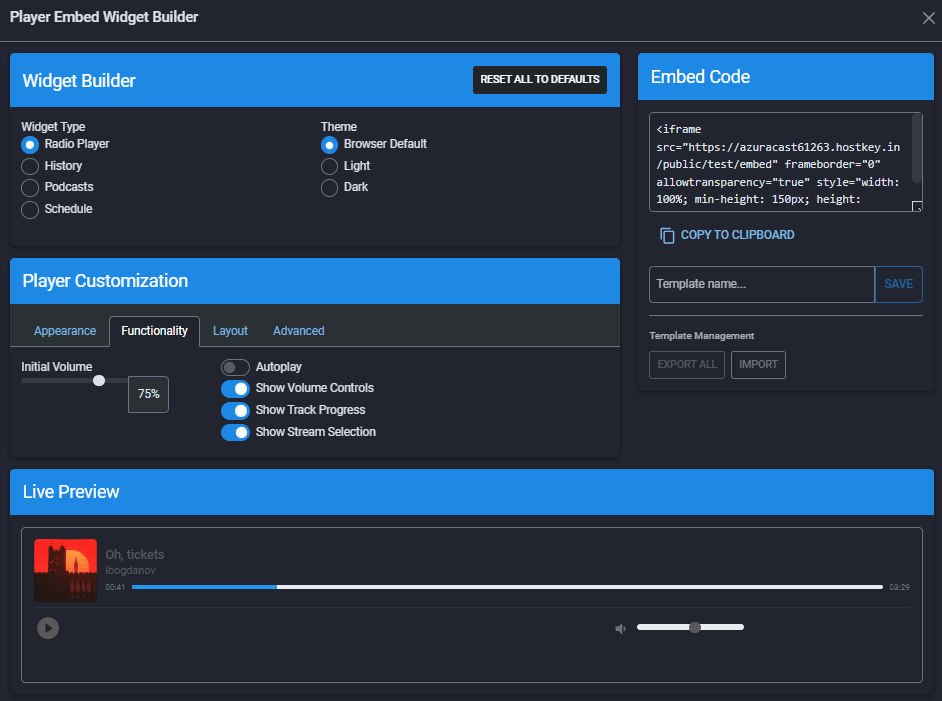Image resolution: width=942 pixels, height=701 pixels.
Task: Toggle Show Stream Selection off
Action: click(x=235, y=433)
